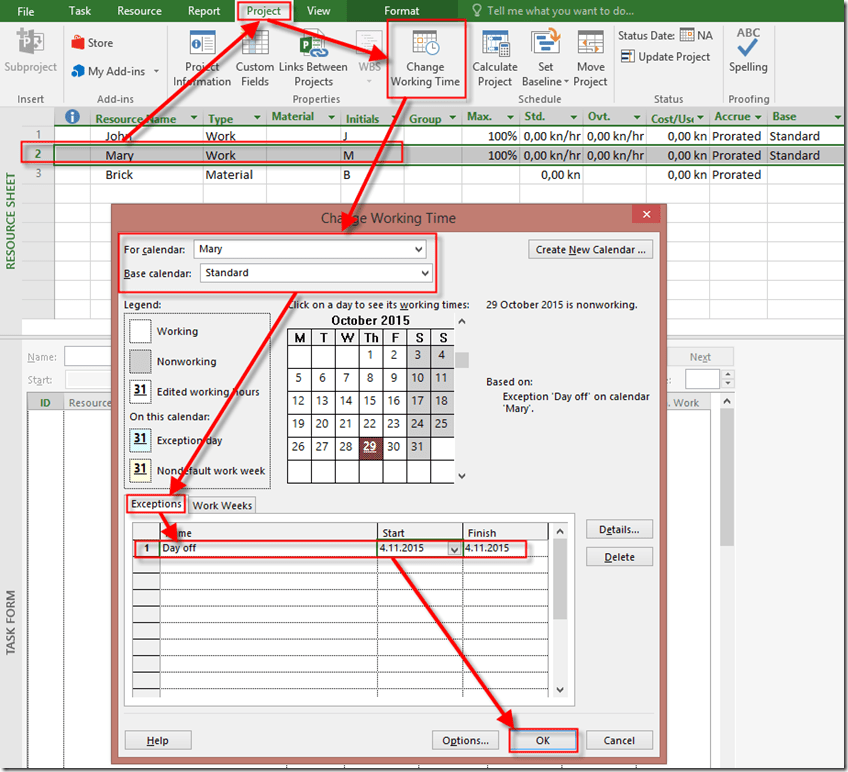Expand the My Add-ins dropdown
Screen dimensions: 848x772
pyautogui.click(x=151, y=72)
